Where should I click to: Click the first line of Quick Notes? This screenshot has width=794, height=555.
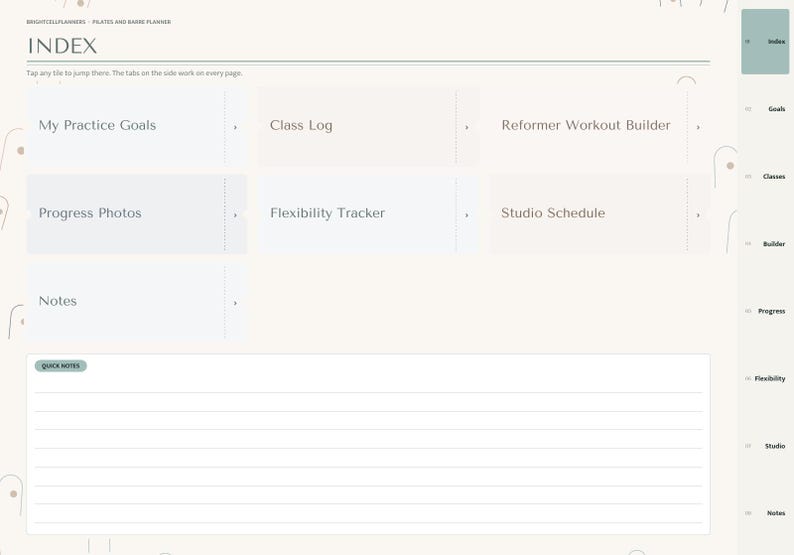click(x=368, y=385)
